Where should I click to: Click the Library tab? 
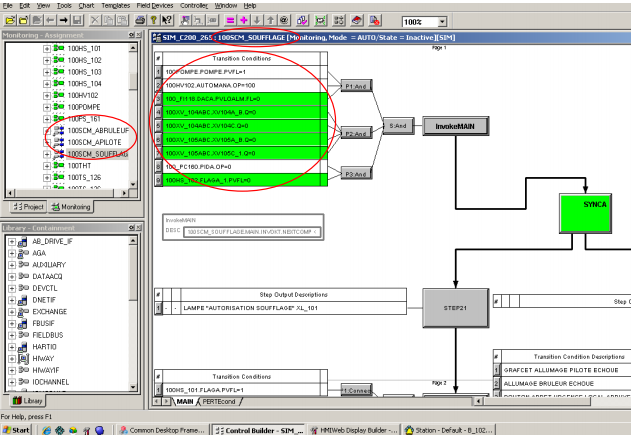click(27, 401)
